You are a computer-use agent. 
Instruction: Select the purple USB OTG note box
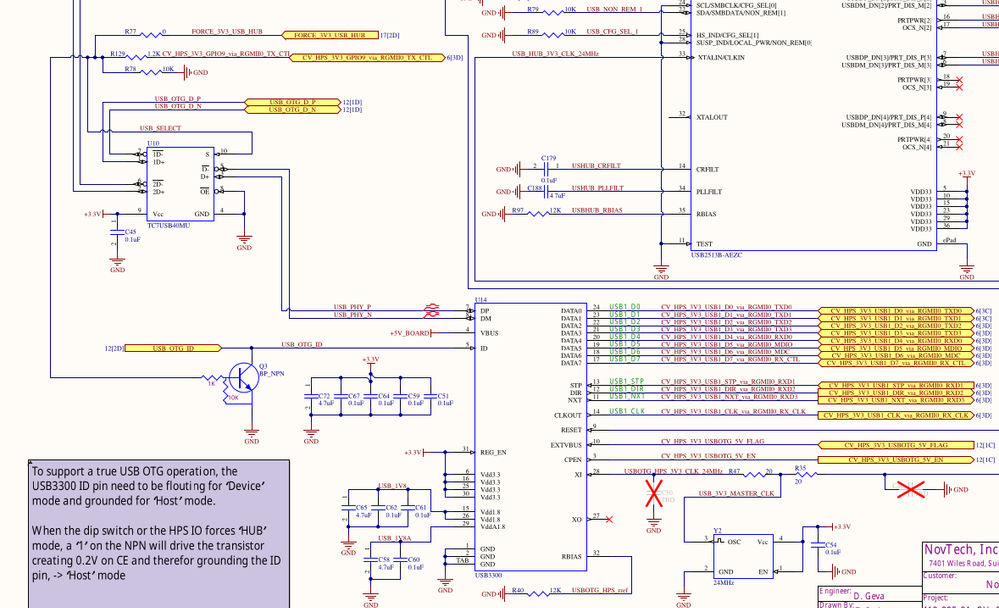[x=159, y=533]
